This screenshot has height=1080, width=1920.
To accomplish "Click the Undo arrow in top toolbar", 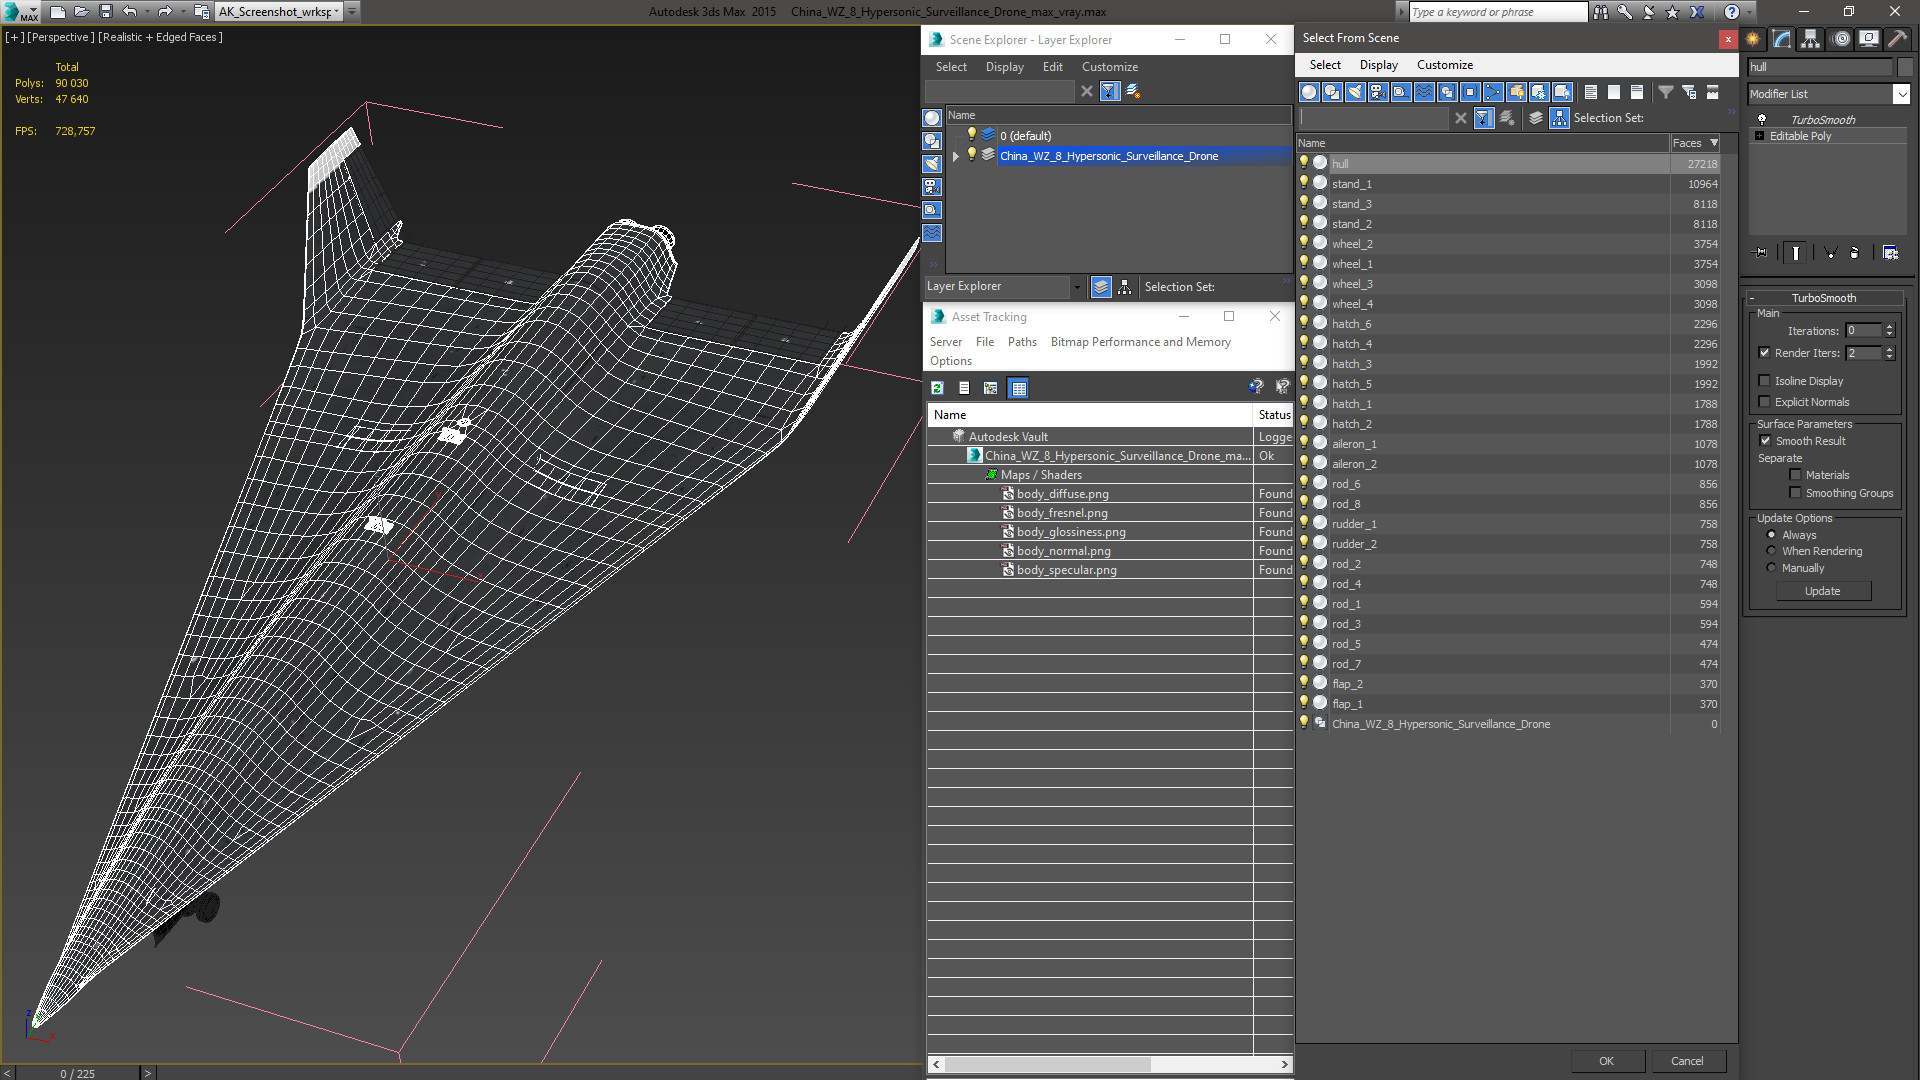I will (130, 12).
